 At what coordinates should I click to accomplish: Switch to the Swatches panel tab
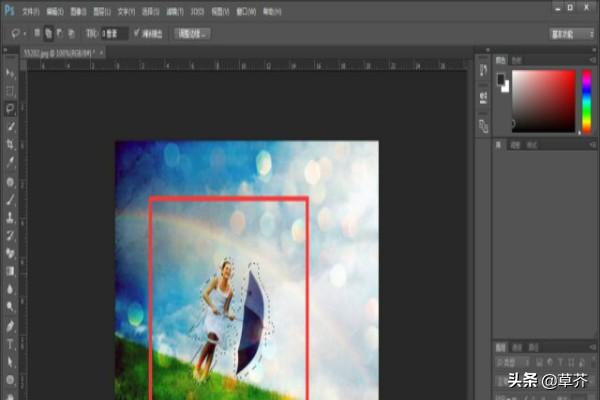(x=517, y=60)
